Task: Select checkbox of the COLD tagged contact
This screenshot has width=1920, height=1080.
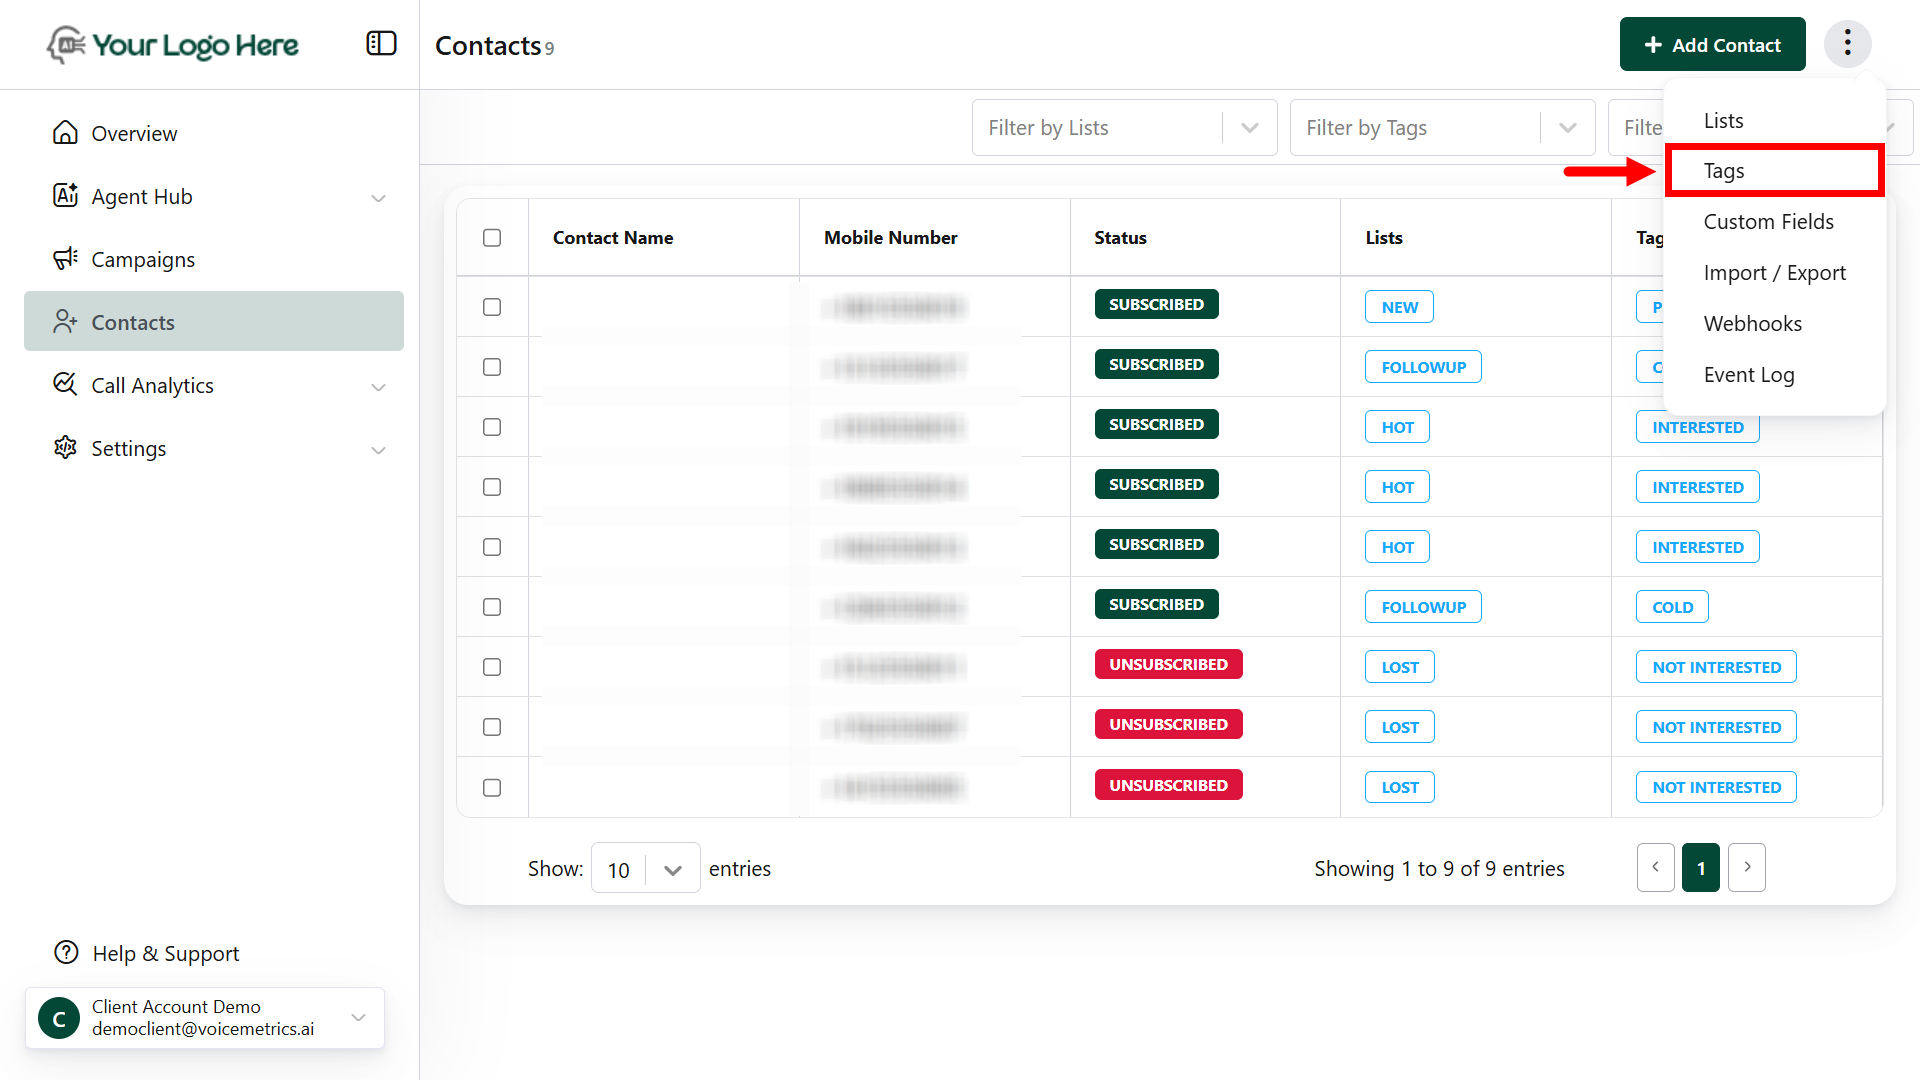Action: [x=492, y=607]
